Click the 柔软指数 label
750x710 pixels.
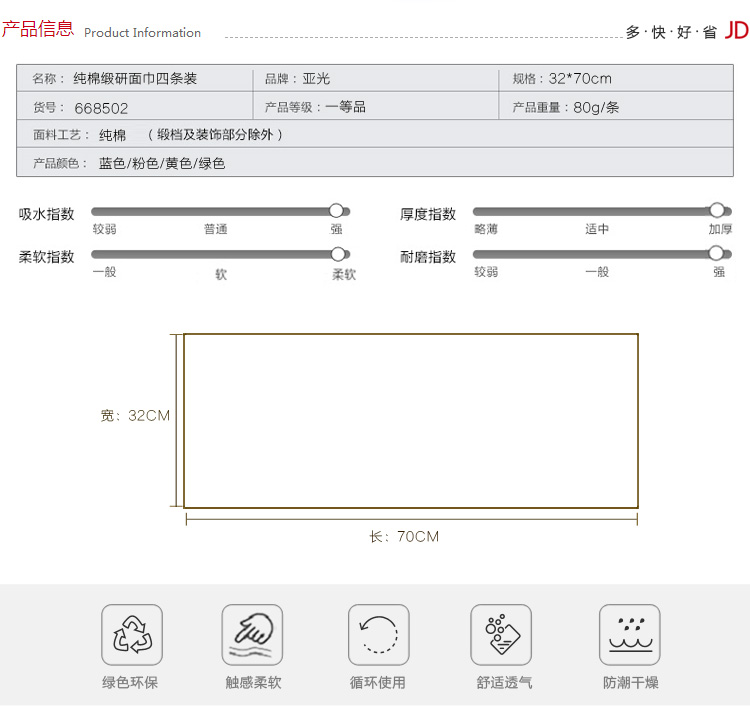pos(46,257)
